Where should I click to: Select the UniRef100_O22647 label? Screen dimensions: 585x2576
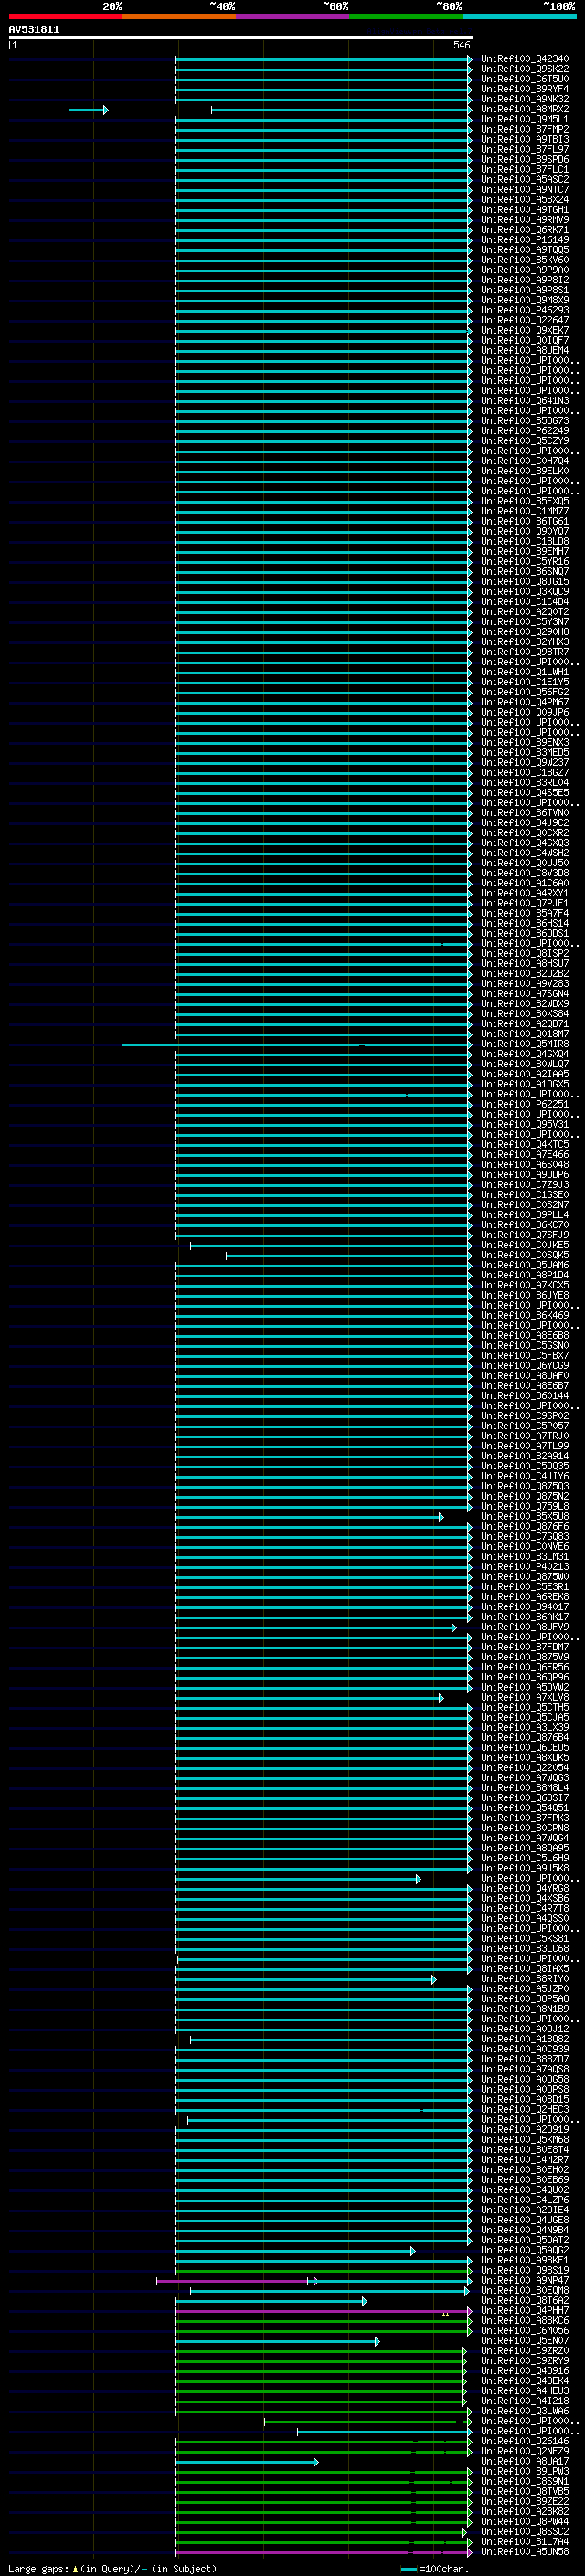pyautogui.click(x=525, y=320)
